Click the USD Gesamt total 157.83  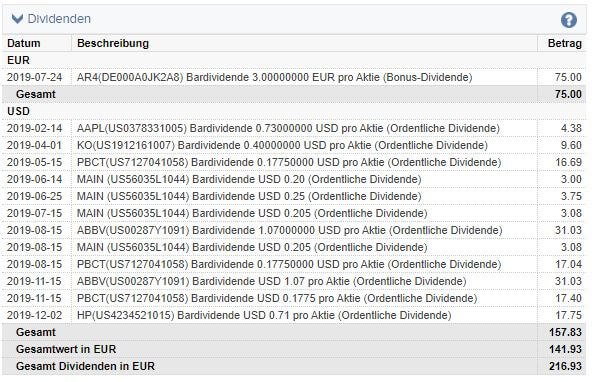pyautogui.click(x=565, y=332)
